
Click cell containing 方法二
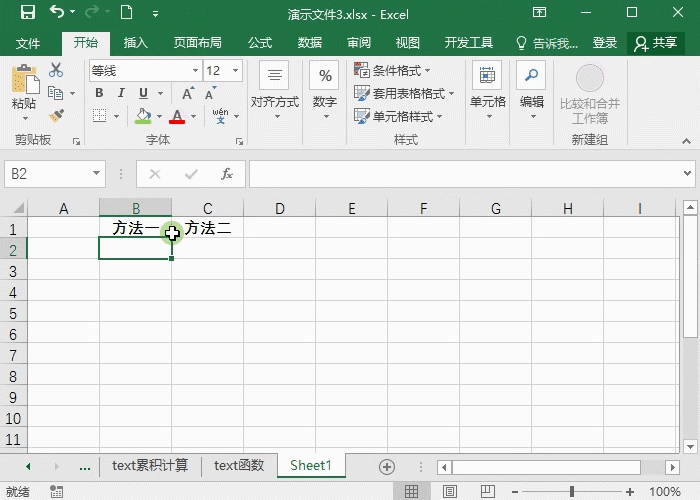208,228
